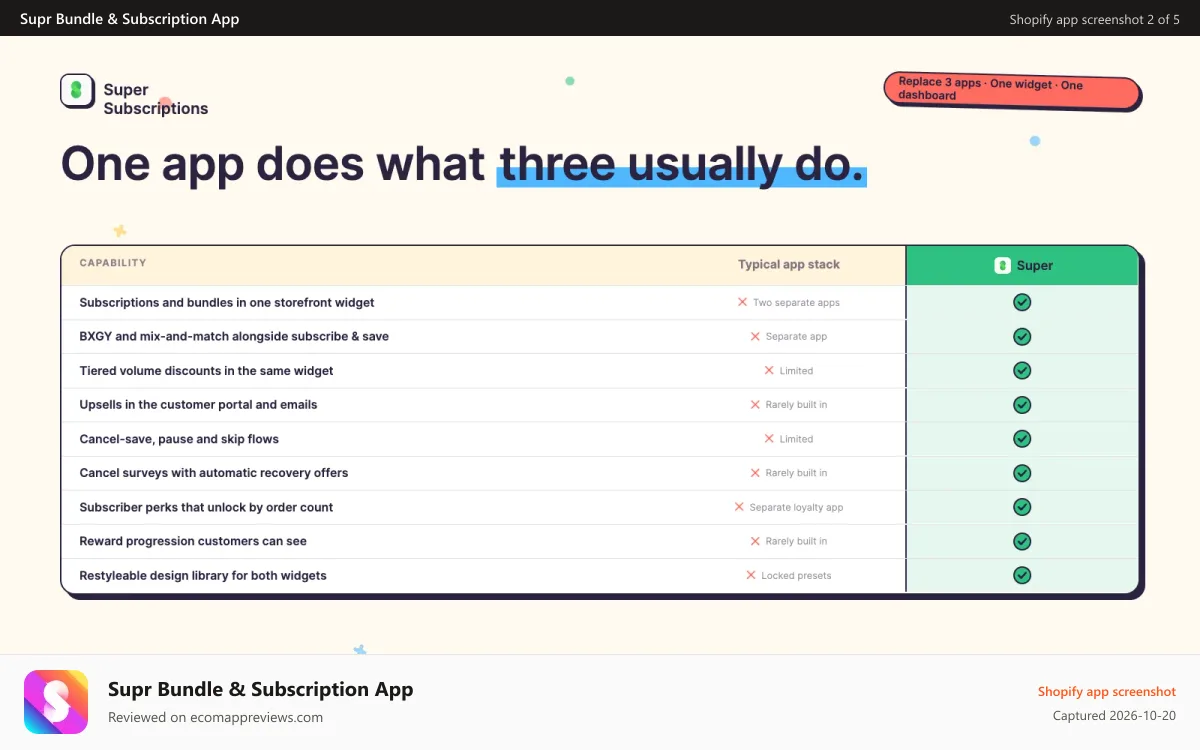The height and width of the screenshot is (750, 1200).
Task: Click the Separate app cell text
Action: pyautogui.click(x=796, y=336)
